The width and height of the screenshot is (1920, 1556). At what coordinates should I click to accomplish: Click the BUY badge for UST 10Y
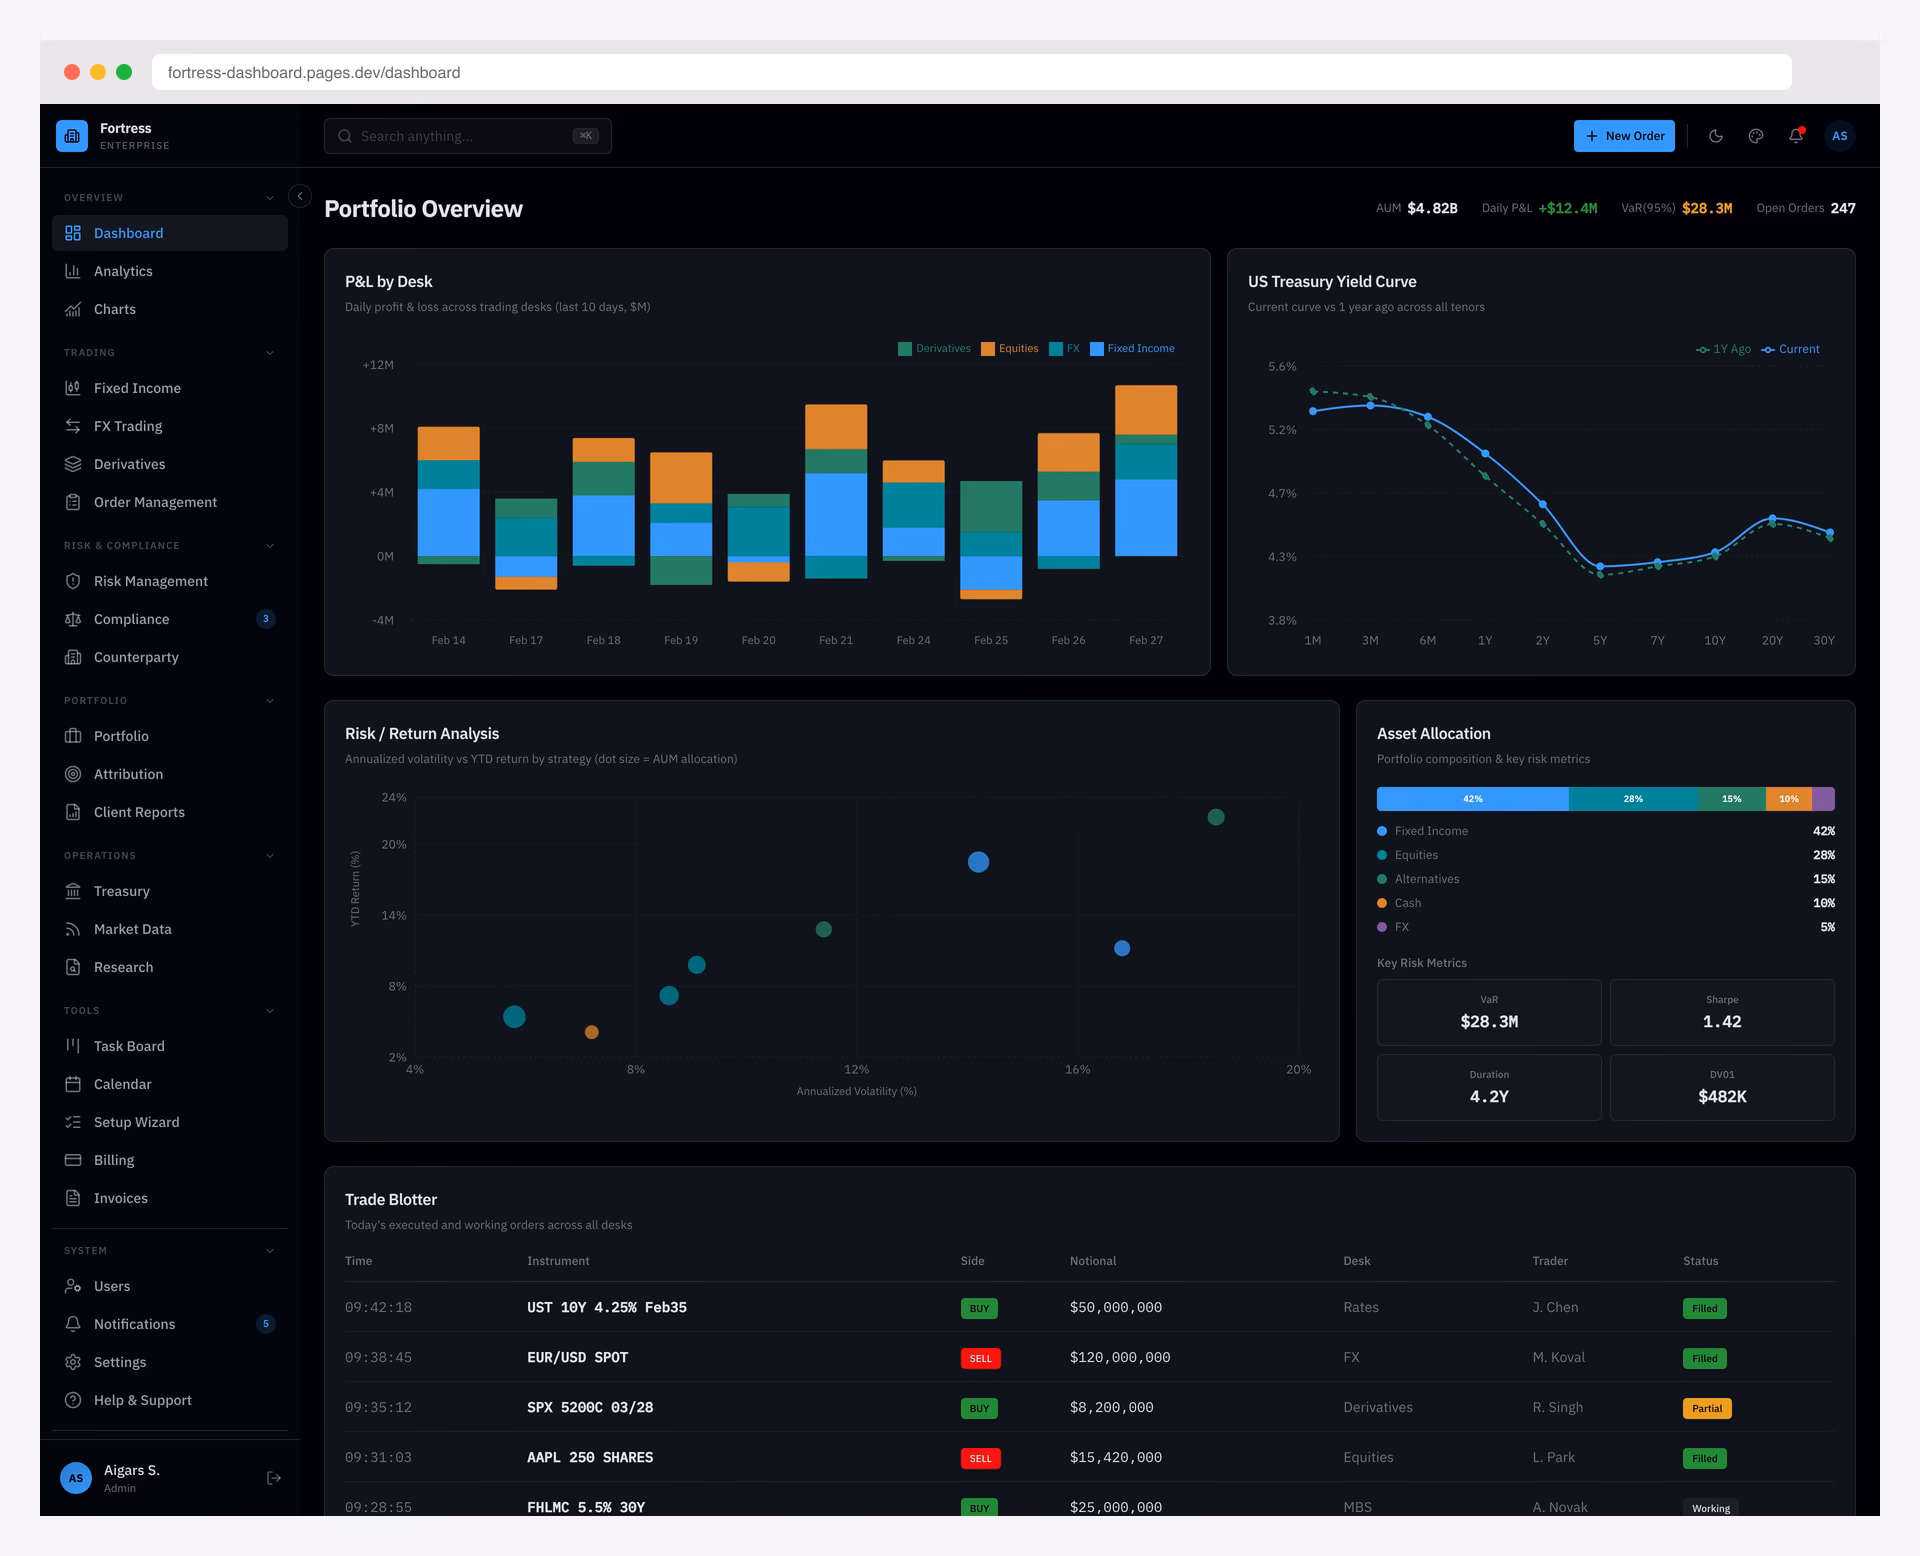(979, 1308)
